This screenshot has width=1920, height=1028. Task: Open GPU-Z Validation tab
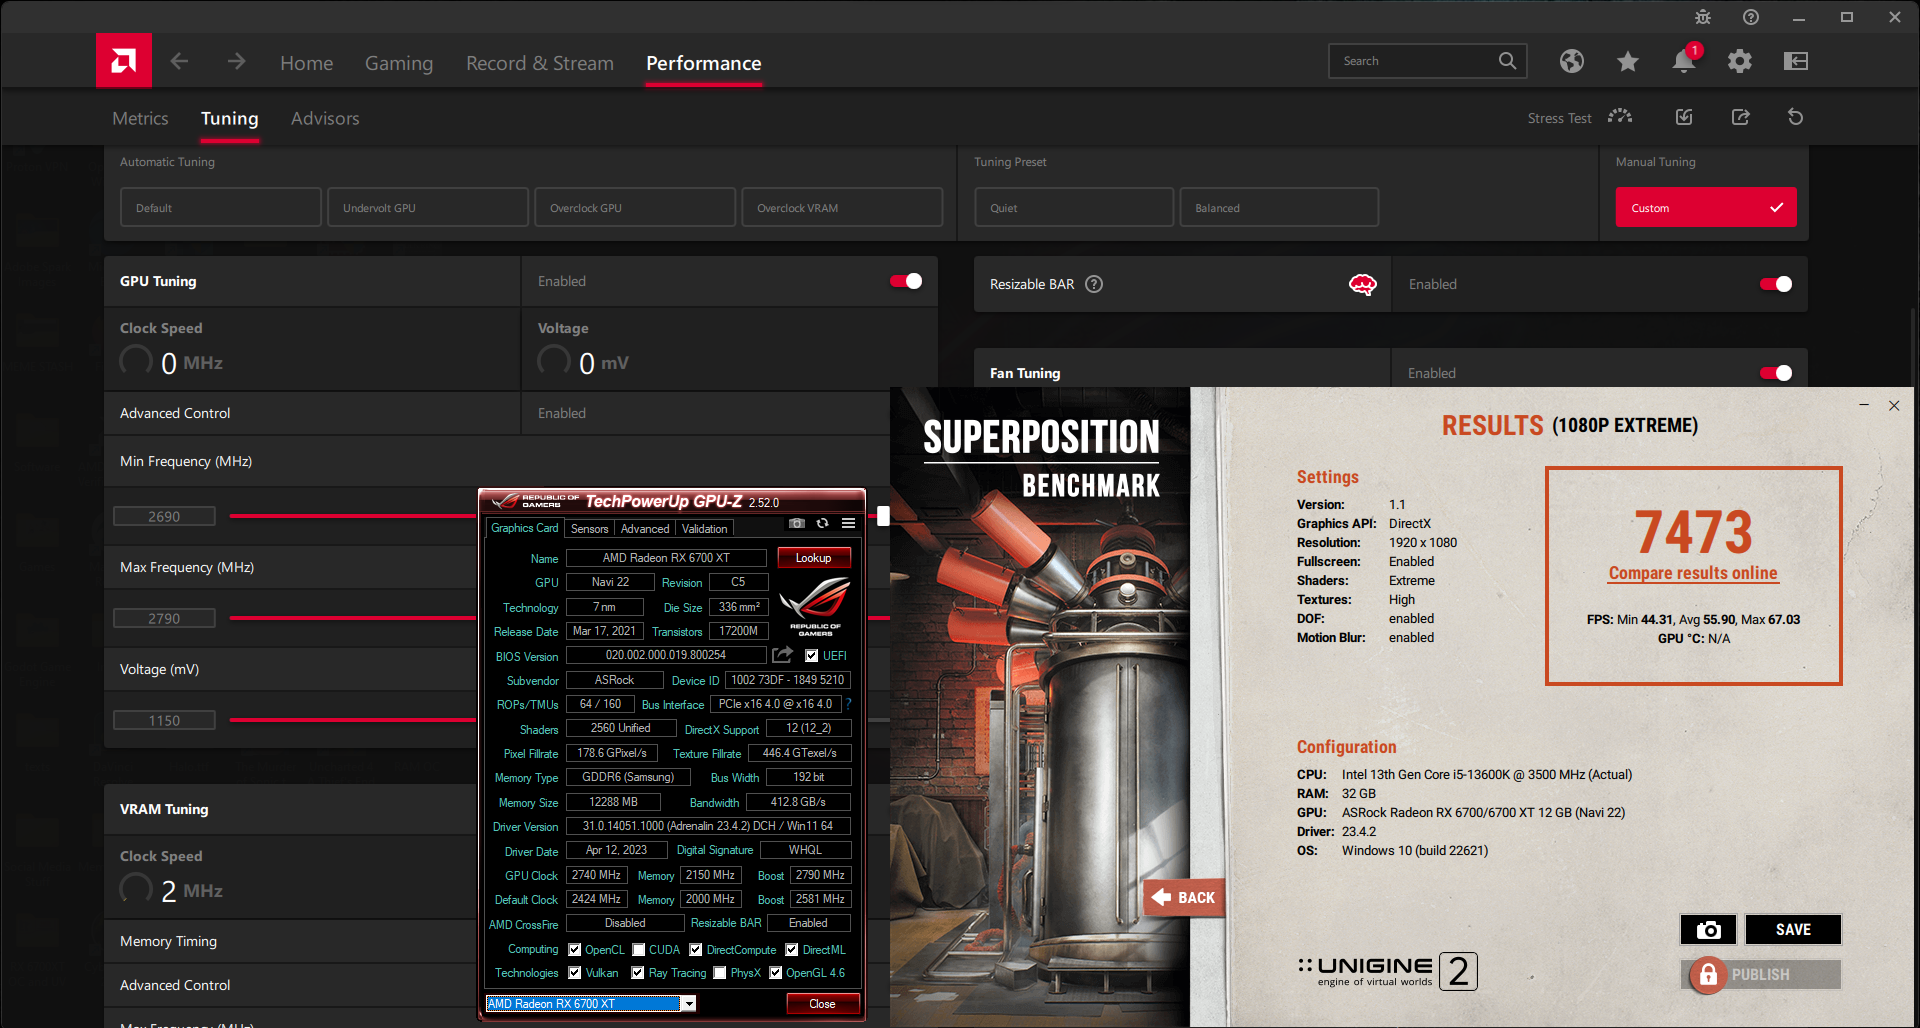pyautogui.click(x=705, y=529)
